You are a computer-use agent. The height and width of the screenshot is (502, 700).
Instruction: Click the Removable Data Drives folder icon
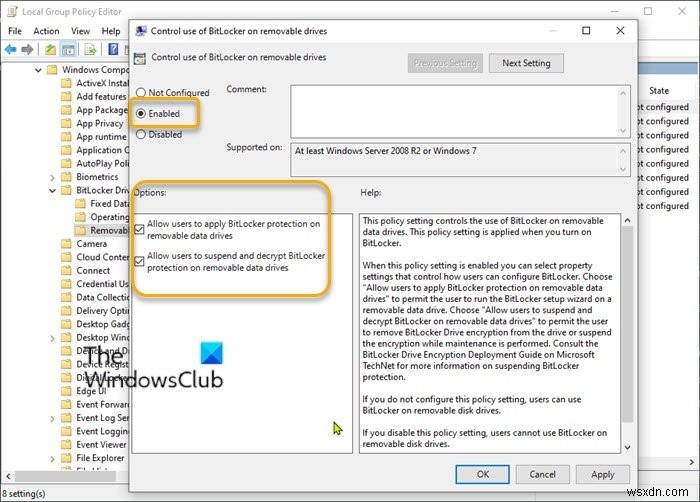tap(80, 230)
